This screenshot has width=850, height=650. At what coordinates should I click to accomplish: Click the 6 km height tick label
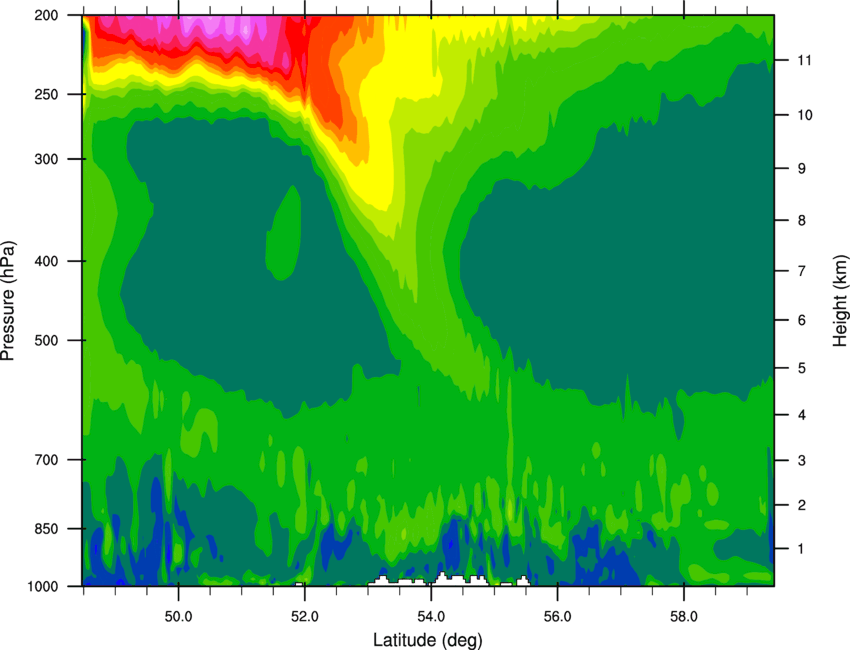[802, 320]
